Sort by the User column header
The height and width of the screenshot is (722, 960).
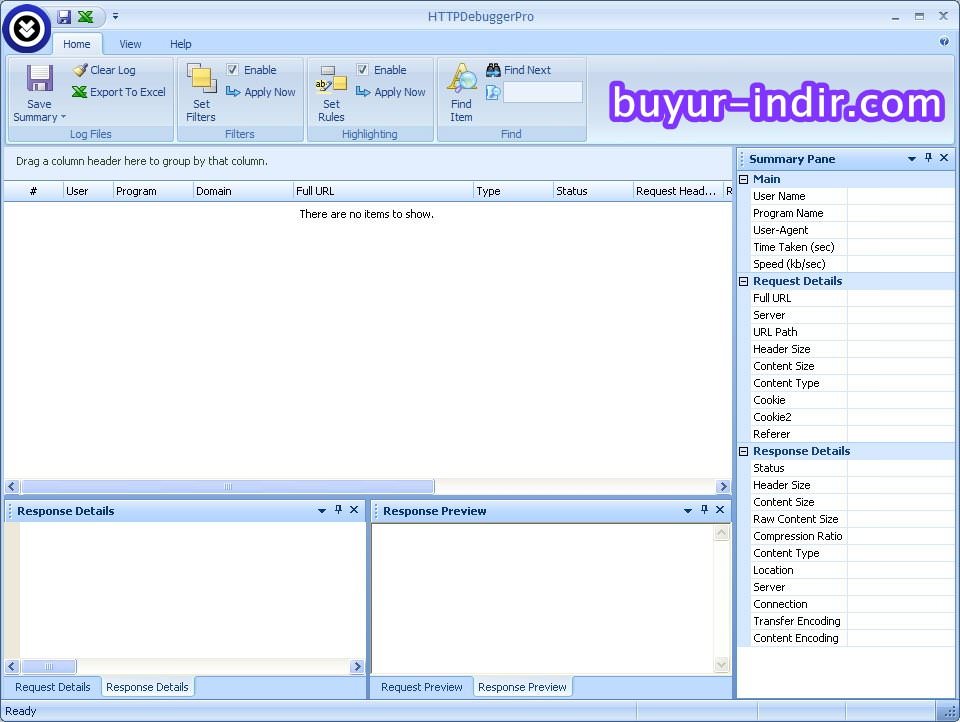pos(88,191)
